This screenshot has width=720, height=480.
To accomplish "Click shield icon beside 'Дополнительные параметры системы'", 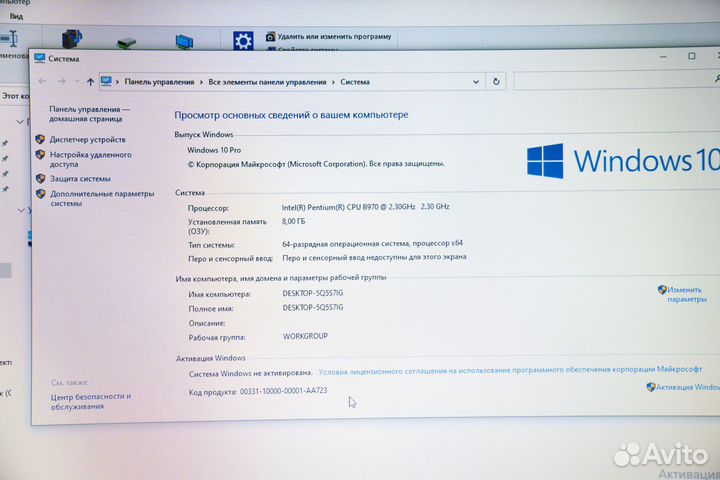I will 40,194.
